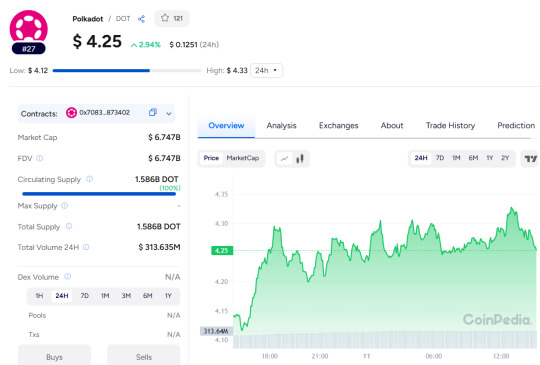
Task: Click the Low-High price range bar
Action: [127, 71]
